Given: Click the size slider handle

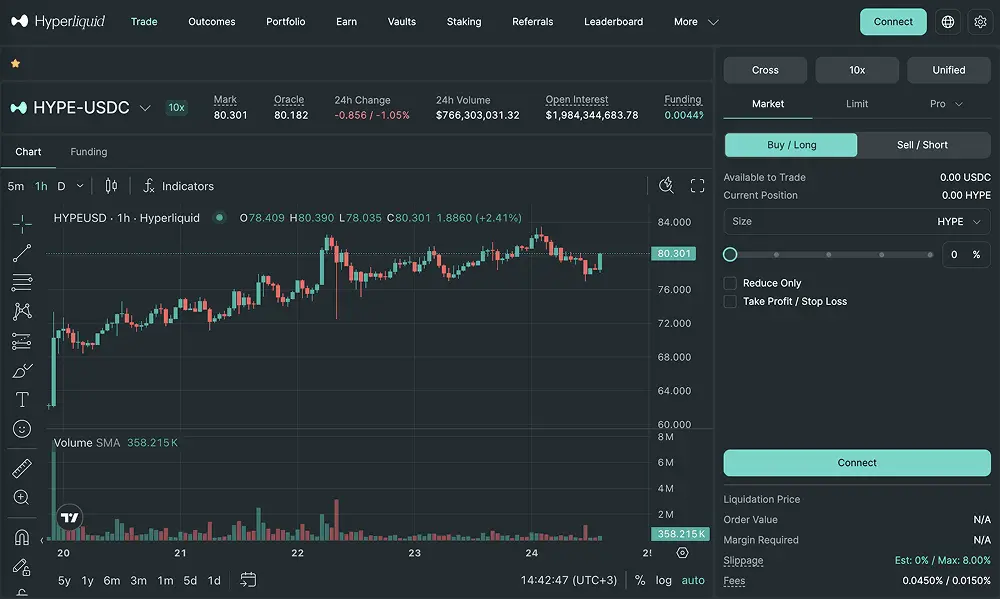Looking at the screenshot, I should point(730,255).
